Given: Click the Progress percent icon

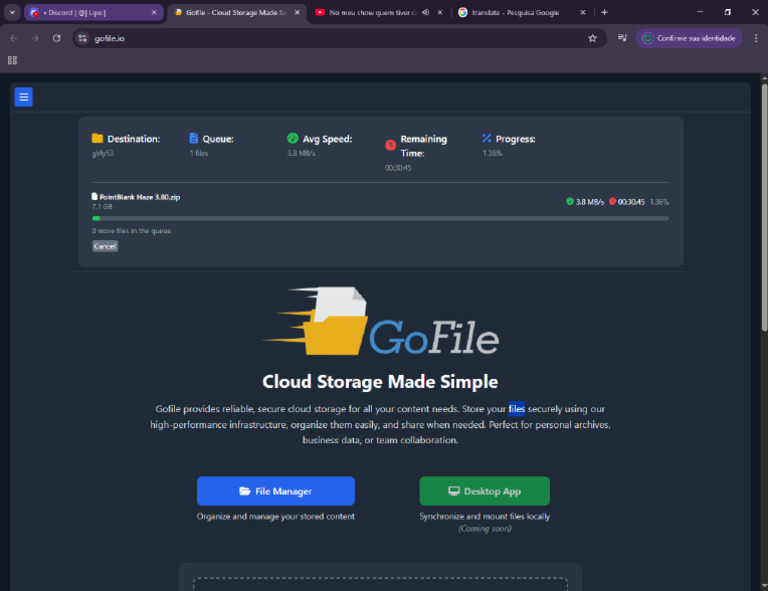Looking at the screenshot, I should [x=486, y=139].
